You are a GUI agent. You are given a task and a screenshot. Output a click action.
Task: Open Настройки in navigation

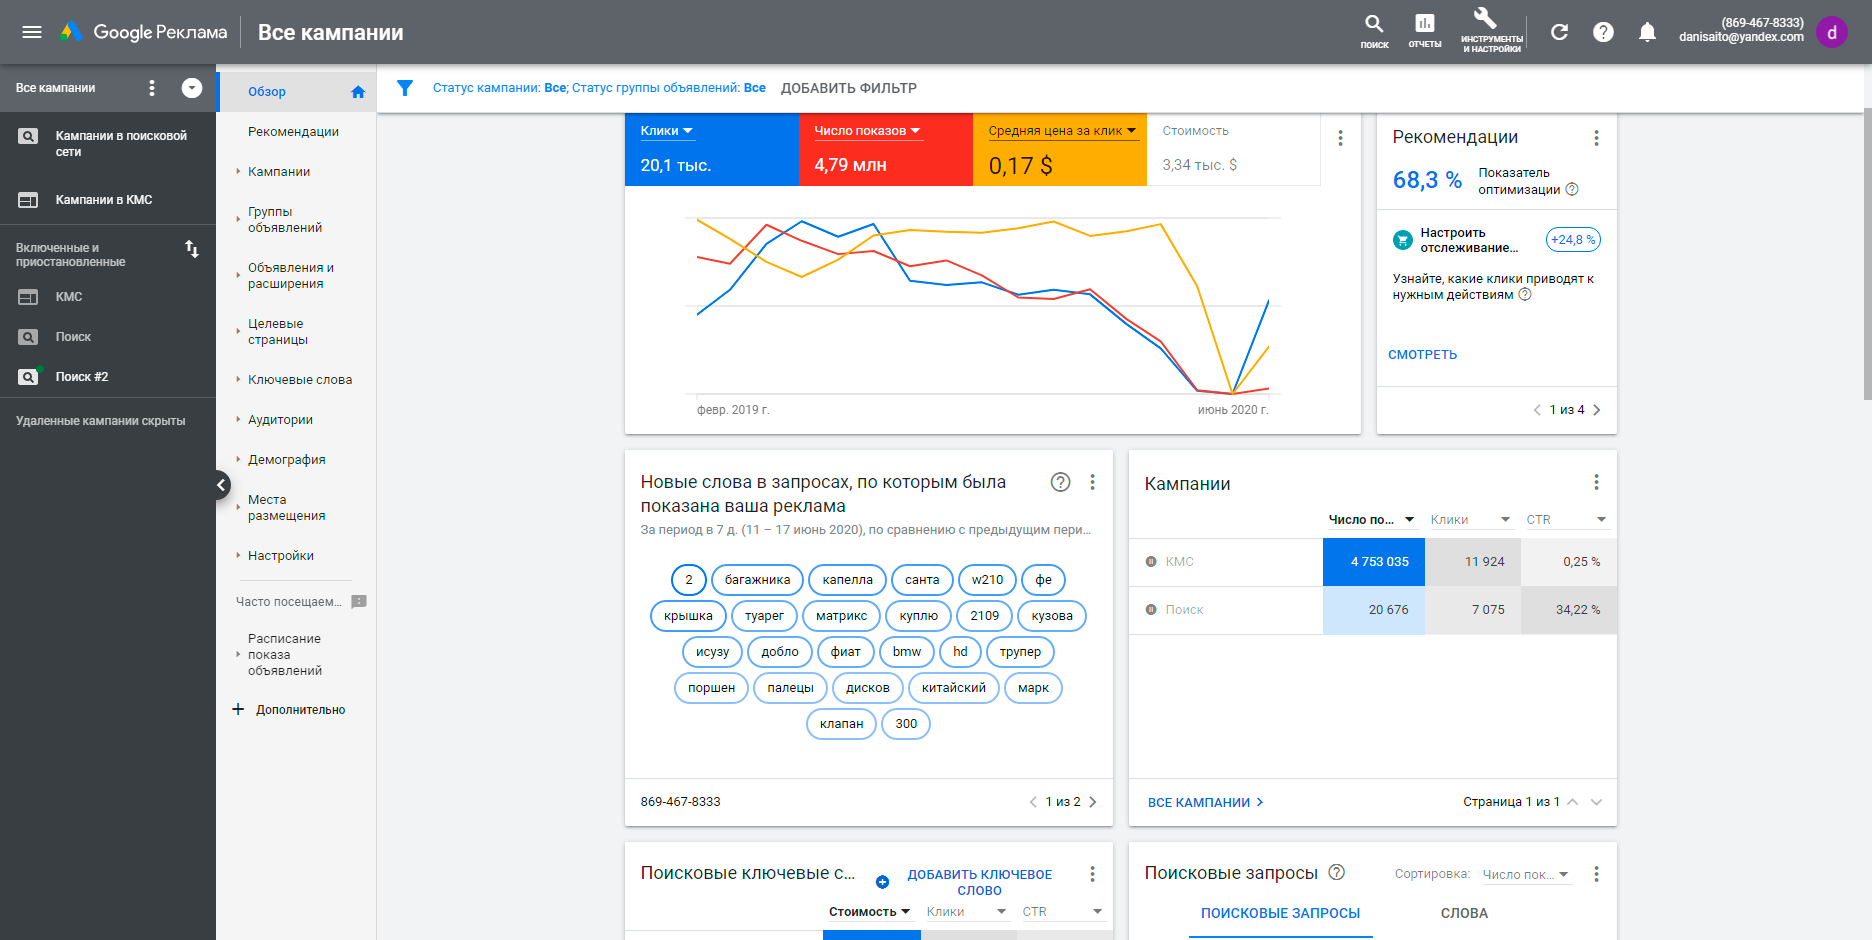pyautogui.click(x=281, y=556)
